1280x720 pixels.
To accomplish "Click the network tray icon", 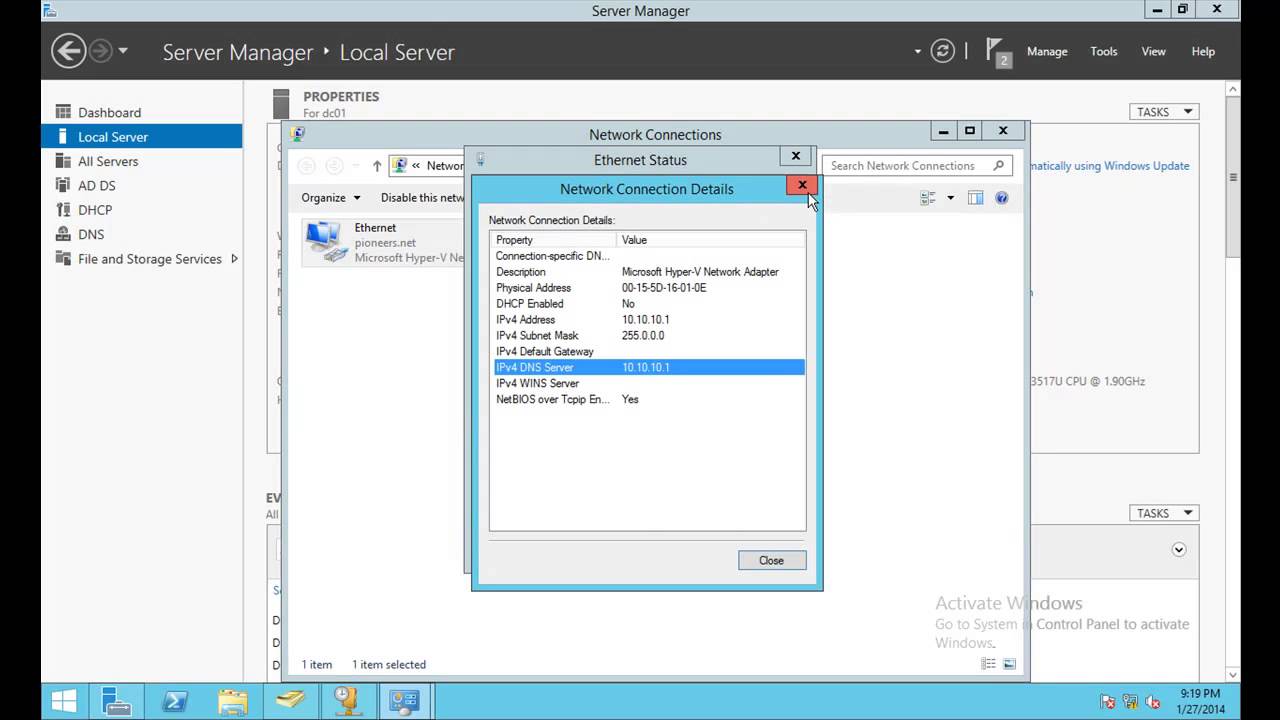I will [1130, 701].
